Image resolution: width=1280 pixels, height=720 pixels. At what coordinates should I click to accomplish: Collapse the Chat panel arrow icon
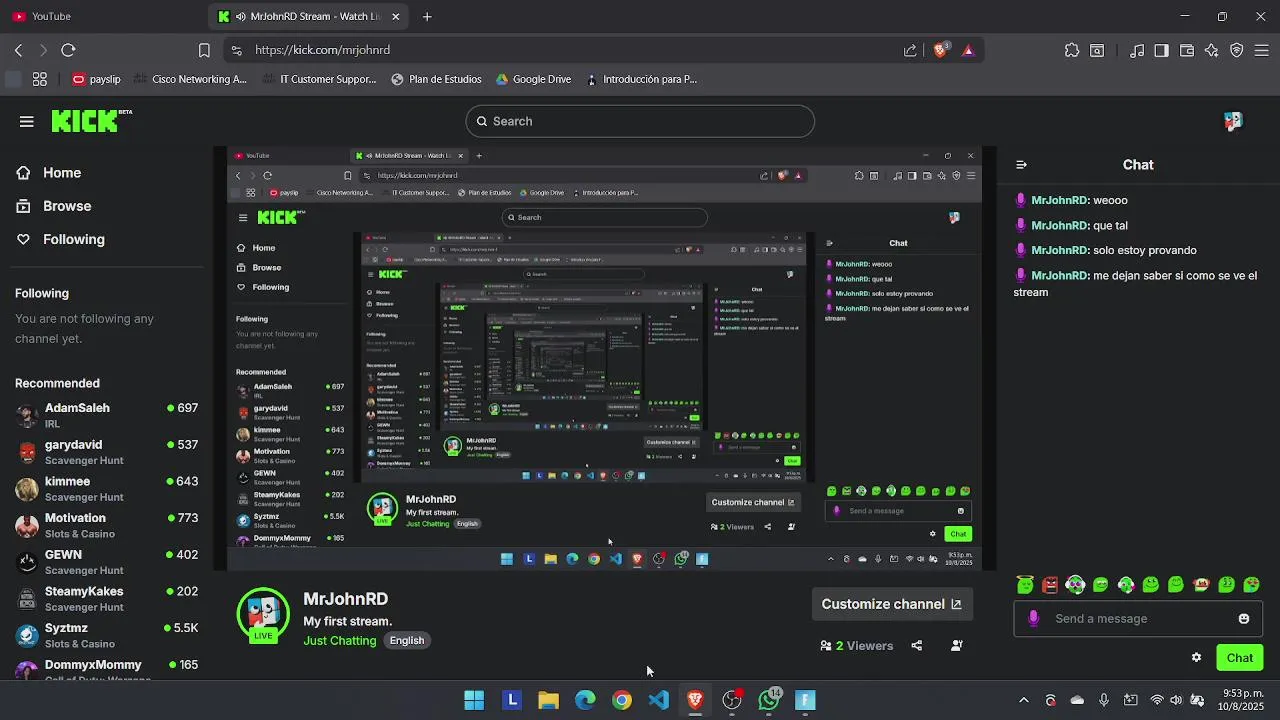pos(1021,165)
